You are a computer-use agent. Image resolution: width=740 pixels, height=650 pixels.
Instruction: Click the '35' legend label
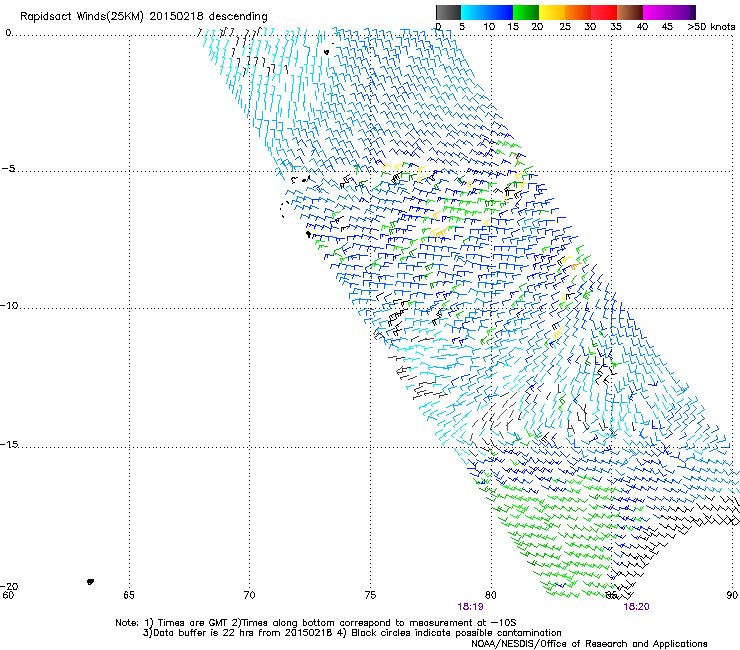coord(616,27)
